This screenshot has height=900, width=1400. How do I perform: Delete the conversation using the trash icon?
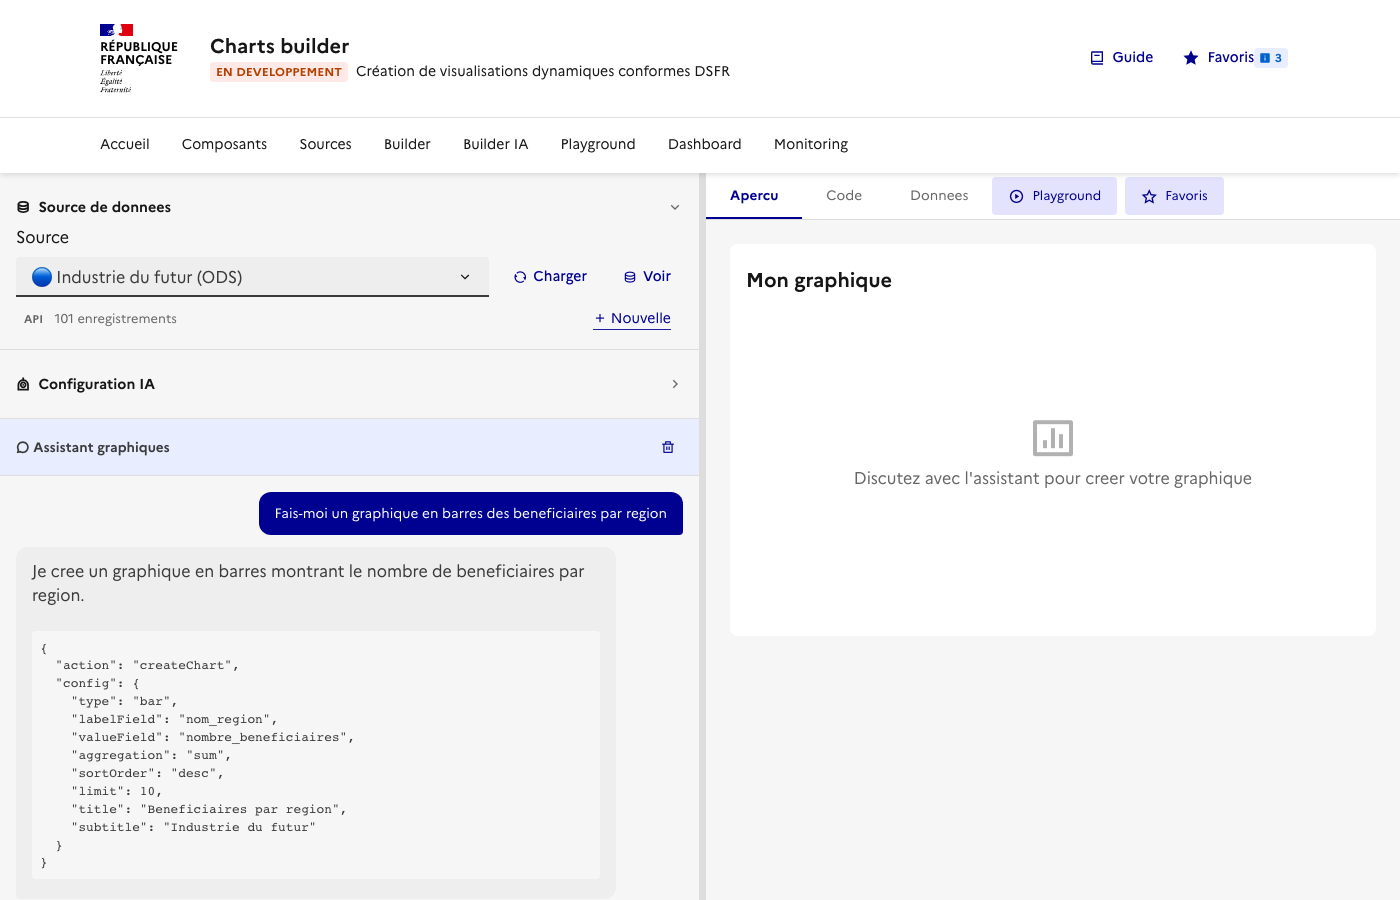click(667, 447)
